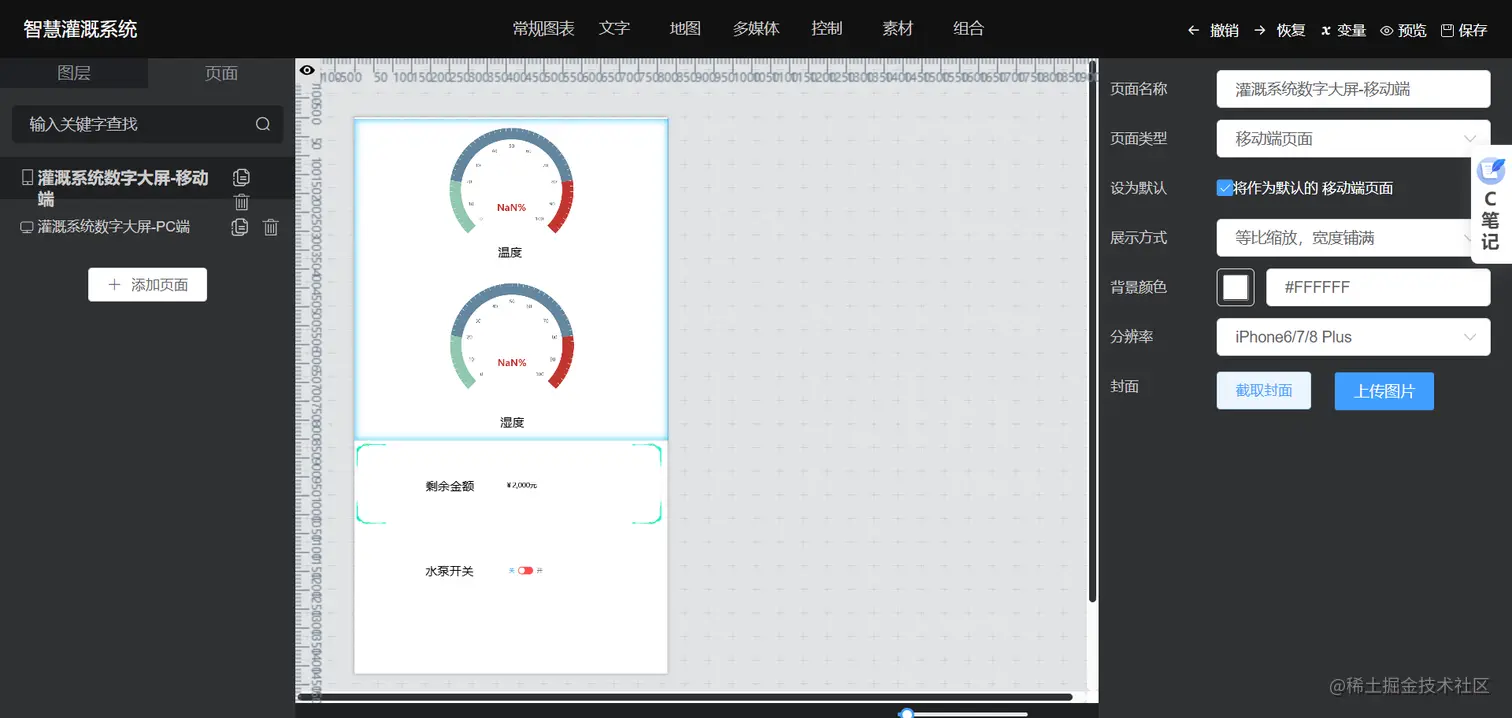Select the 剩余金额 label on canvas
The width and height of the screenshot is (1512, 718).
[x=449, y=486]
